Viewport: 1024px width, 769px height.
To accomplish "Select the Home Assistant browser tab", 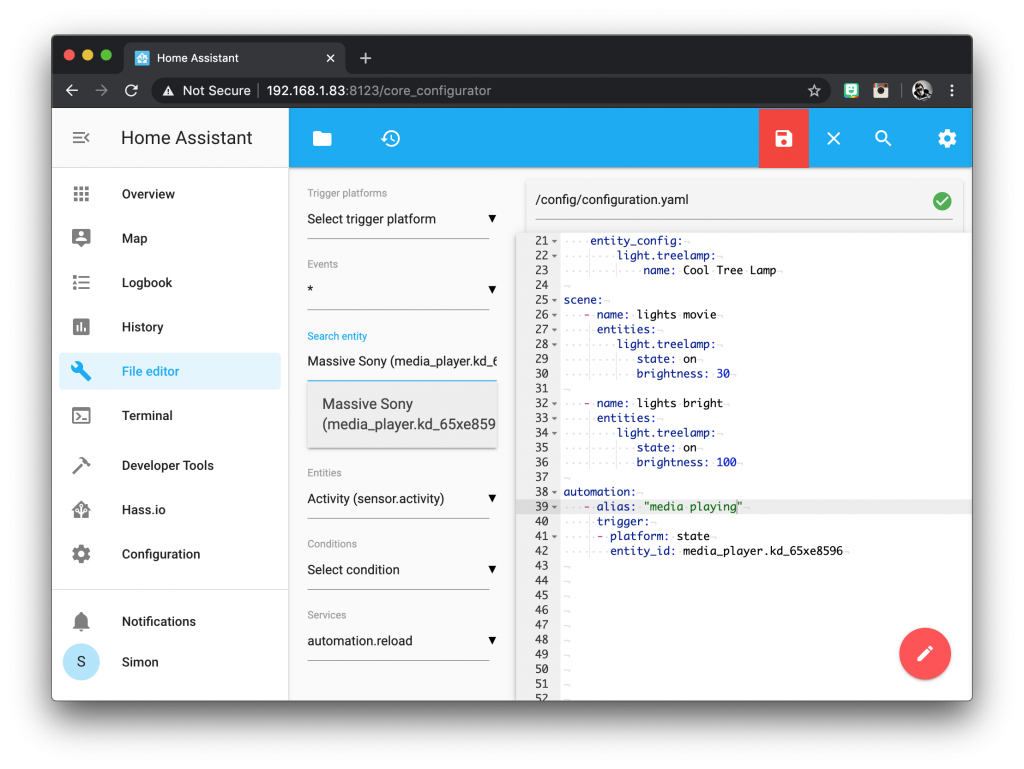I will pos(235,58).
